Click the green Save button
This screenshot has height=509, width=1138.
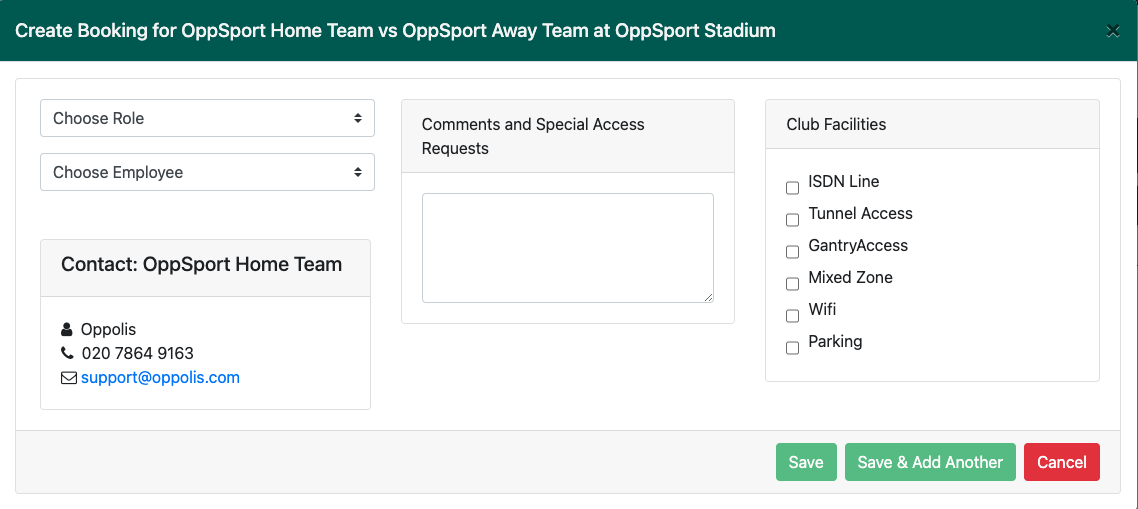click(806, 463)
